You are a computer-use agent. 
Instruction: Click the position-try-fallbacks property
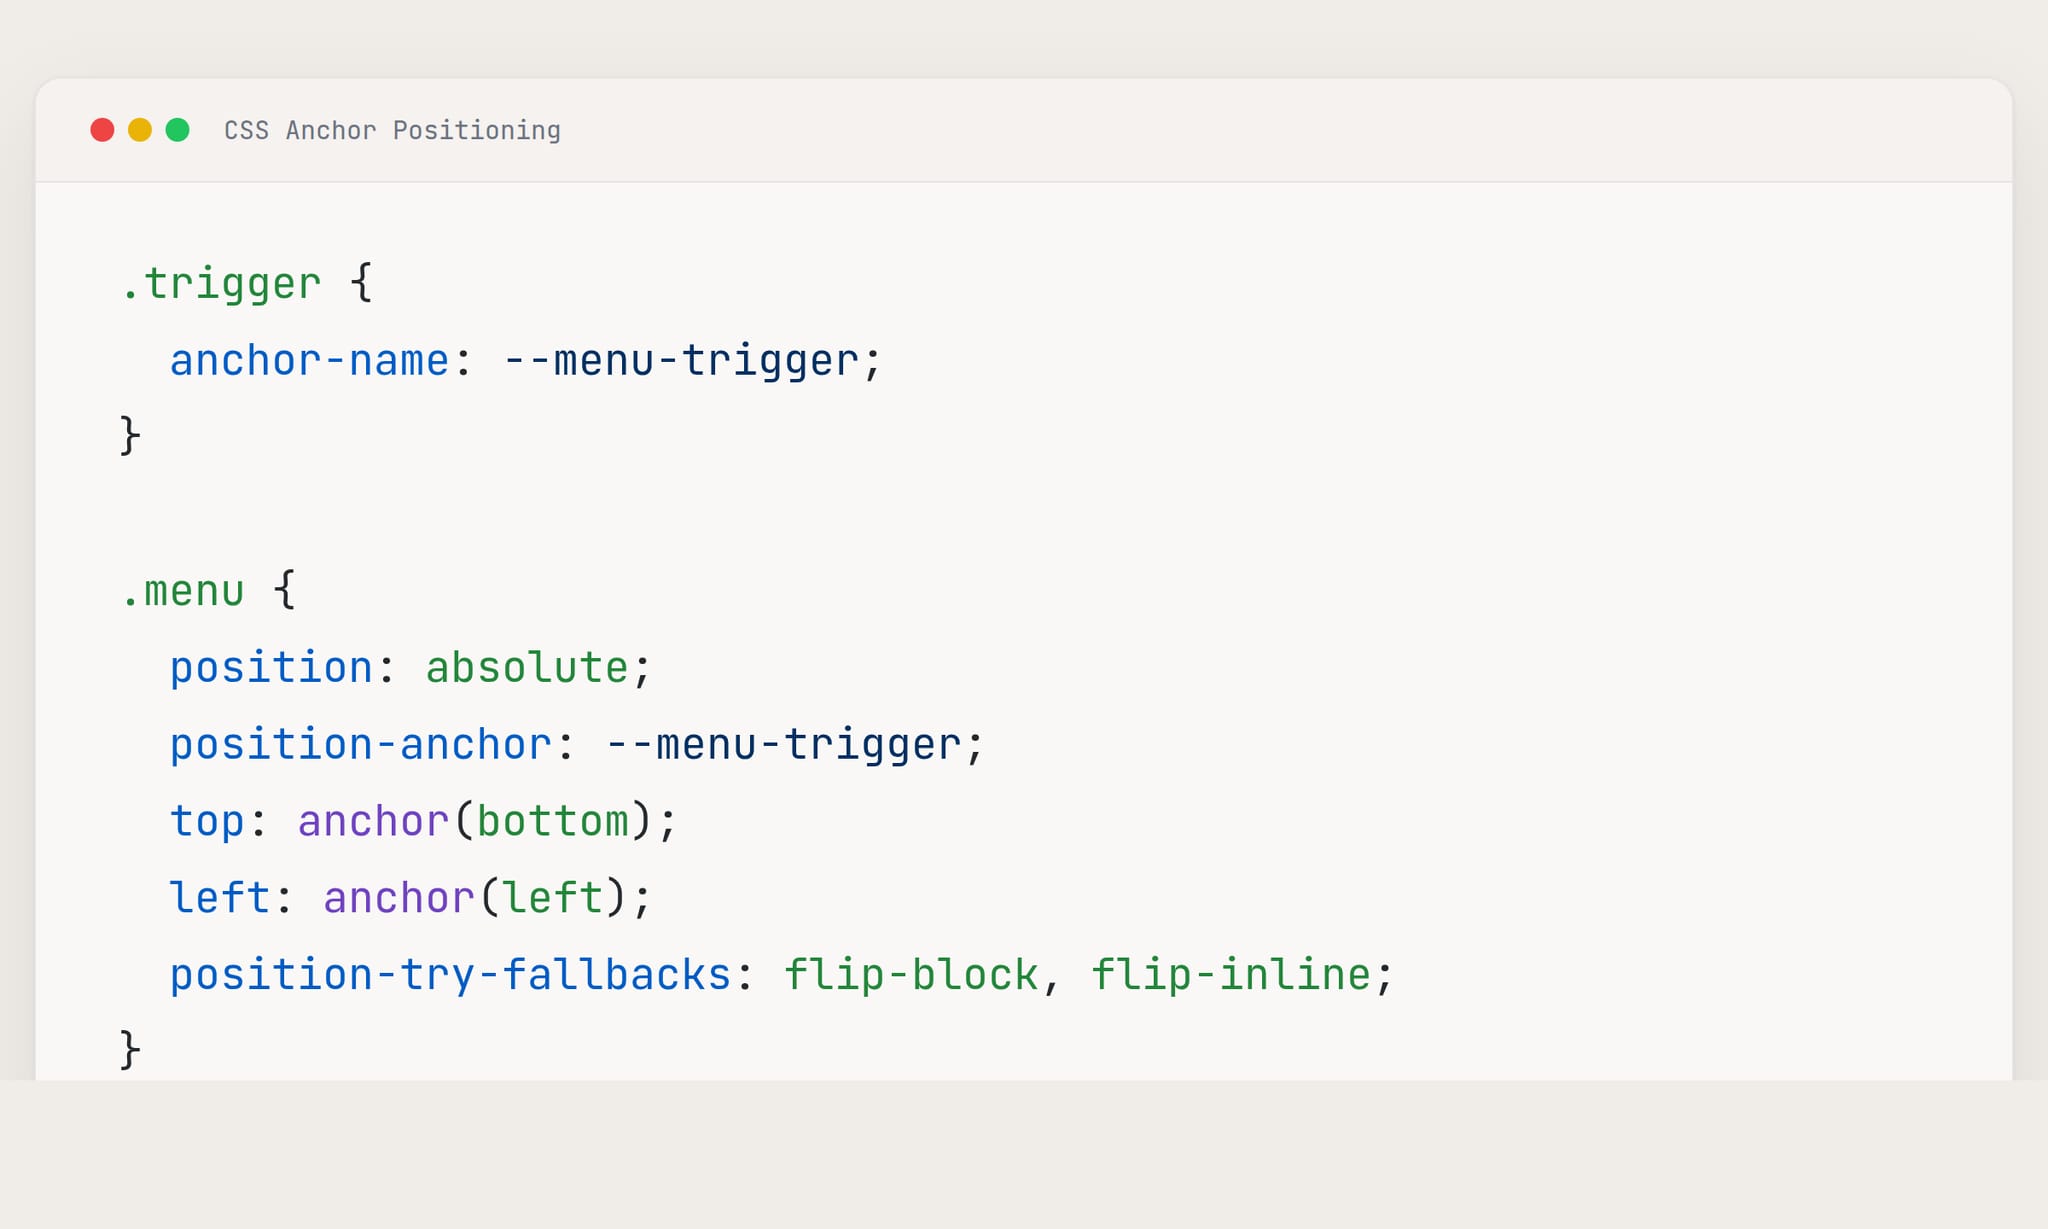(x=450, y=975)
